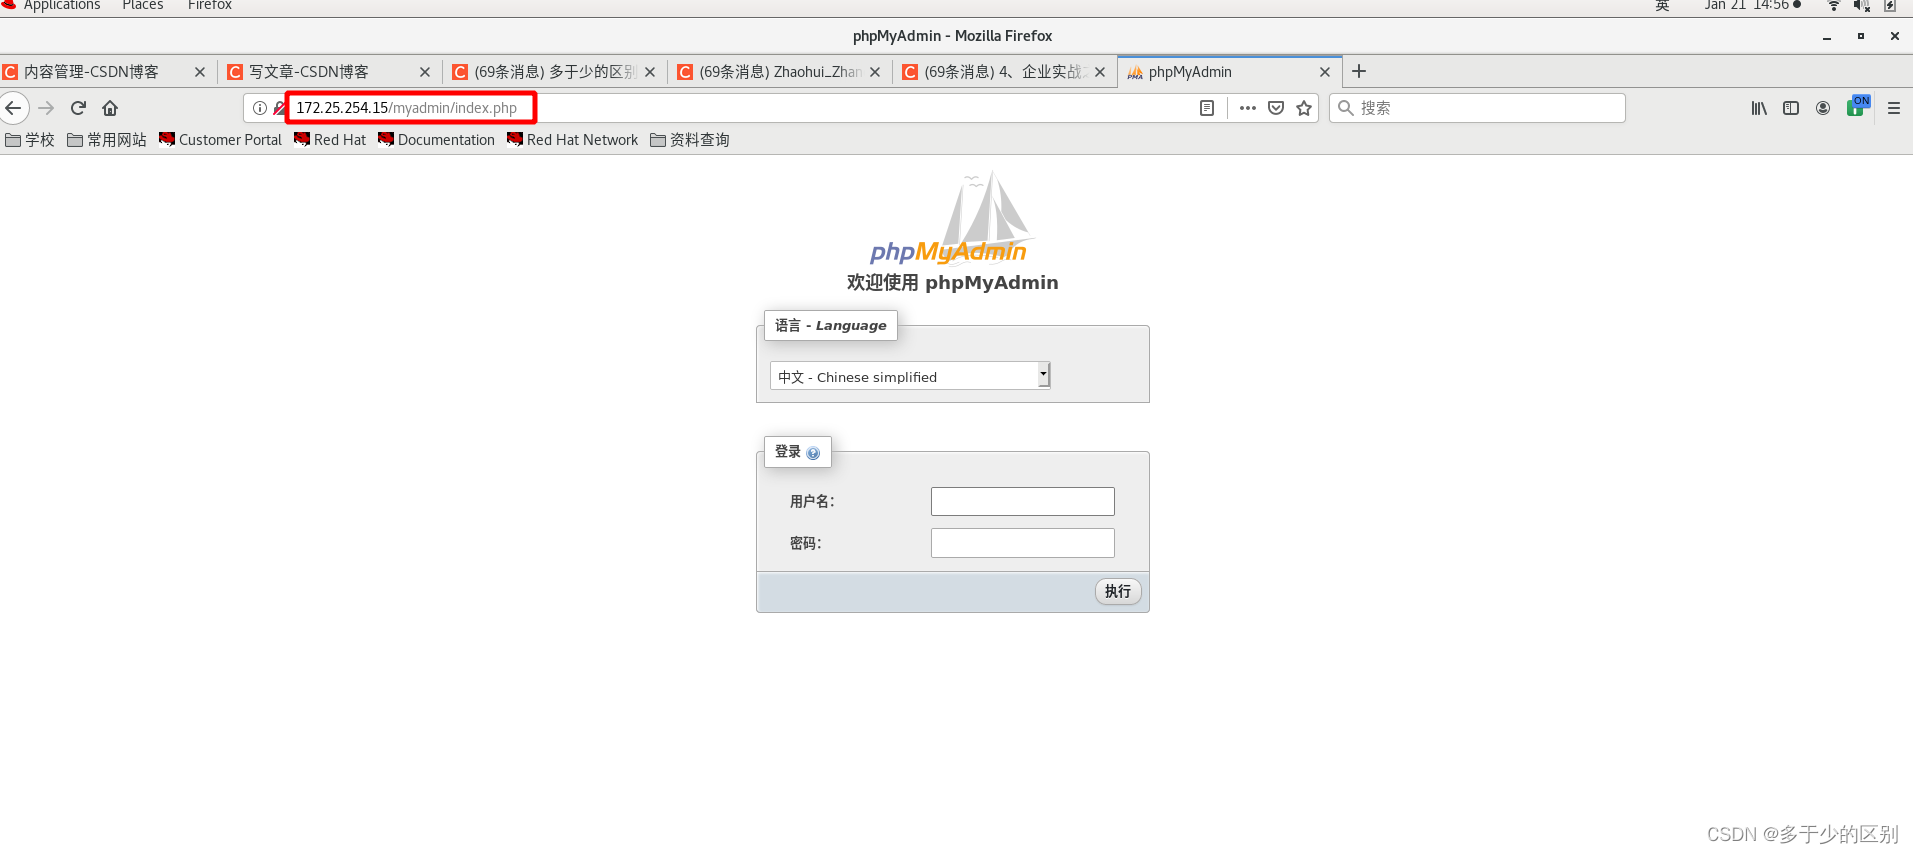Open the Places menu
The height and width of the screenshot is (854, 1913).
pos(142,6)
